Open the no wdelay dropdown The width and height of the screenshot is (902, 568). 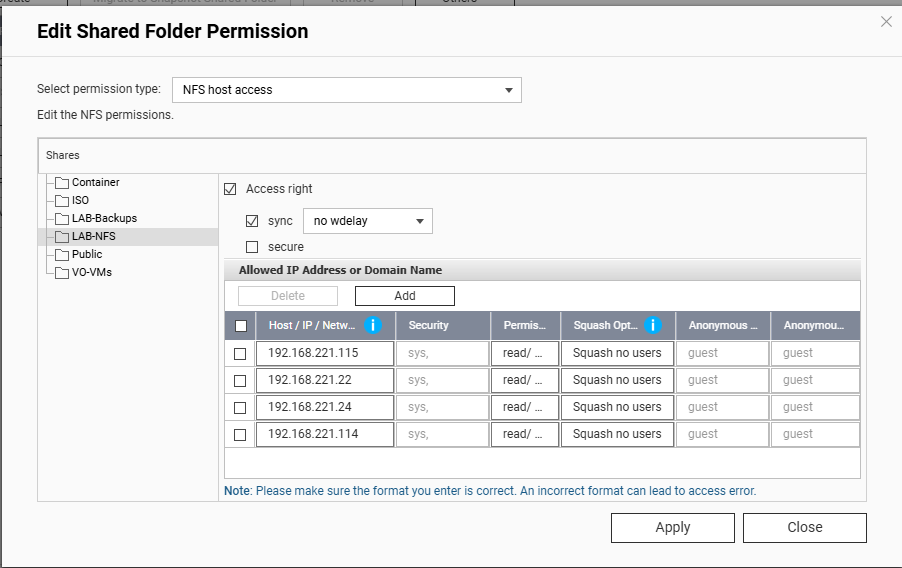tap(367, 221)
